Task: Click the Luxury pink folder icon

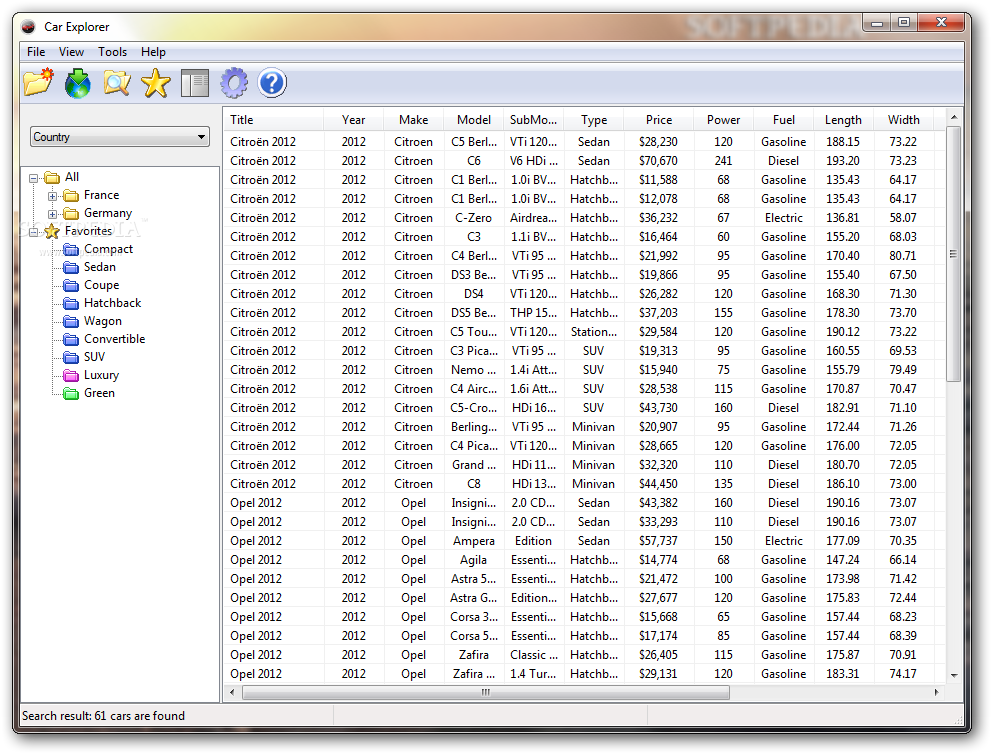Action: 71,376
